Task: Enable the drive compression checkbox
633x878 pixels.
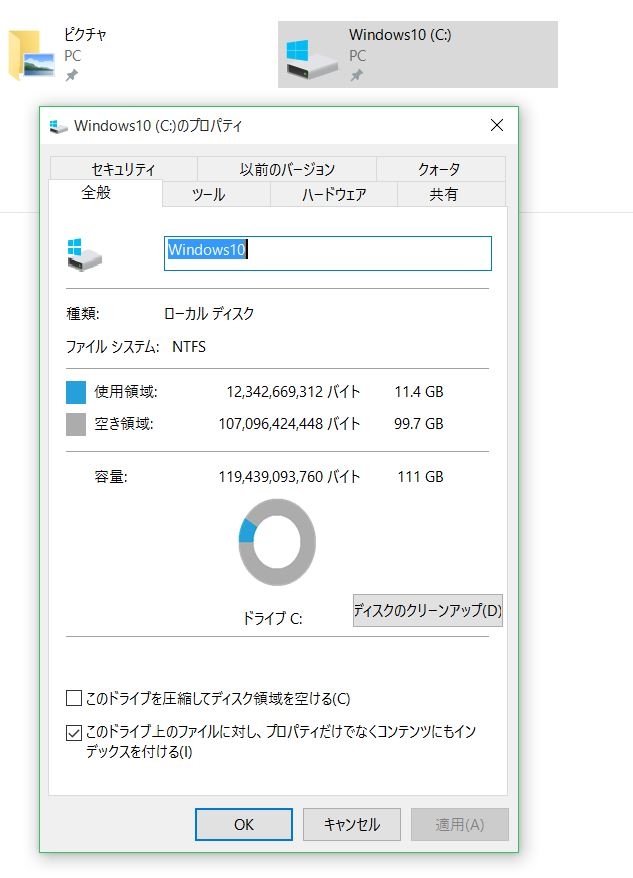Action: [73, 698]
